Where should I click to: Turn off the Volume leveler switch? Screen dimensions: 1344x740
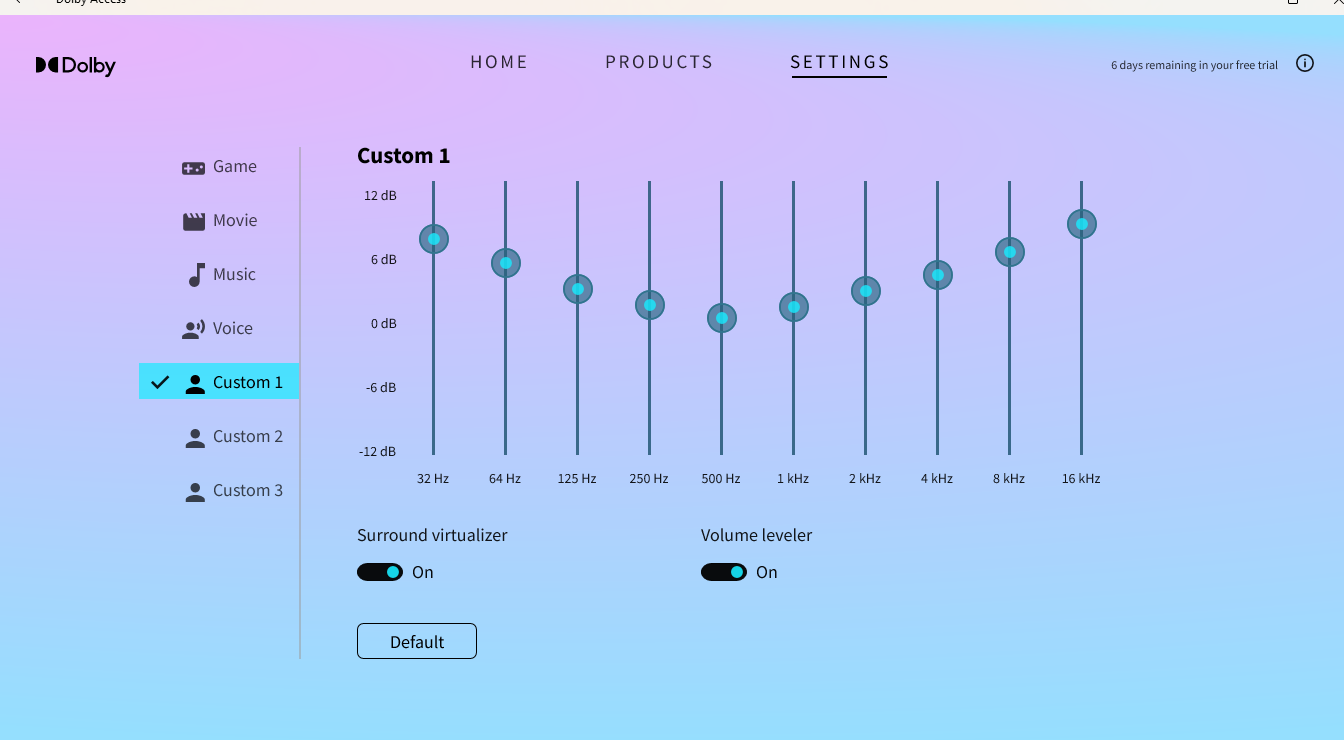tap(724, 572)
